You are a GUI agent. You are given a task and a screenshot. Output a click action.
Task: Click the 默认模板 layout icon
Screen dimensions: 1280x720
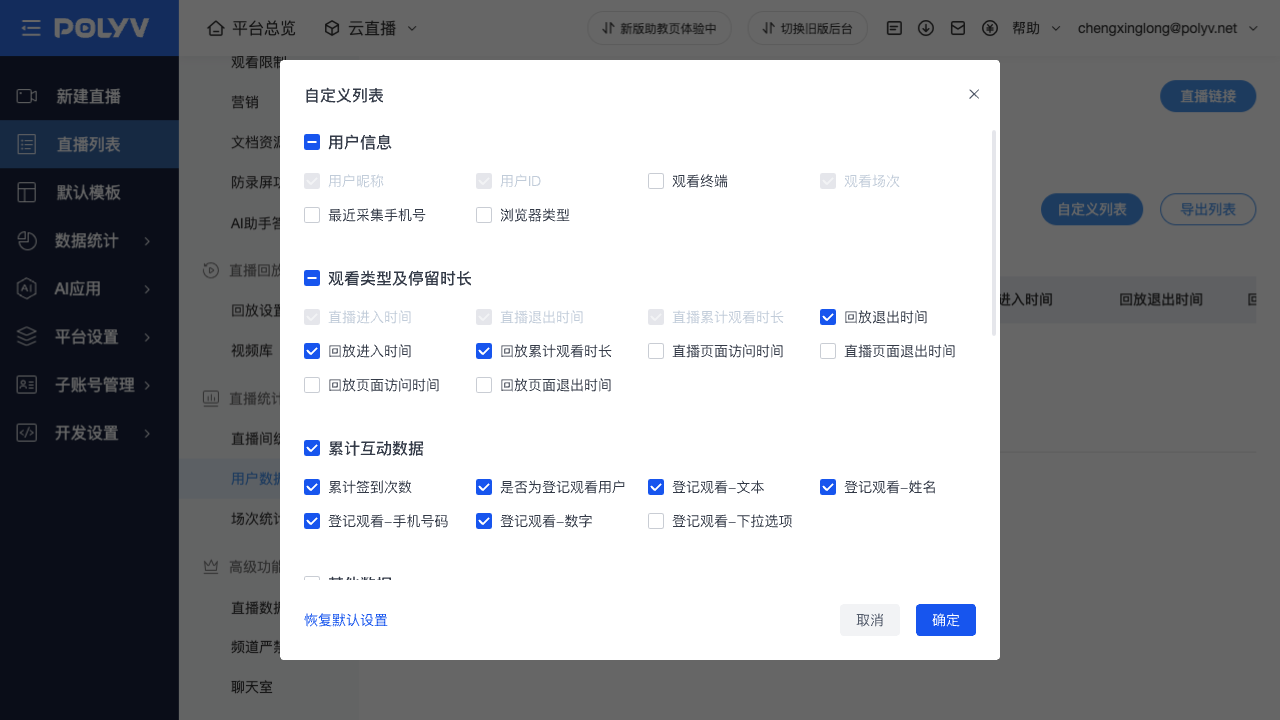pos(27,192)
